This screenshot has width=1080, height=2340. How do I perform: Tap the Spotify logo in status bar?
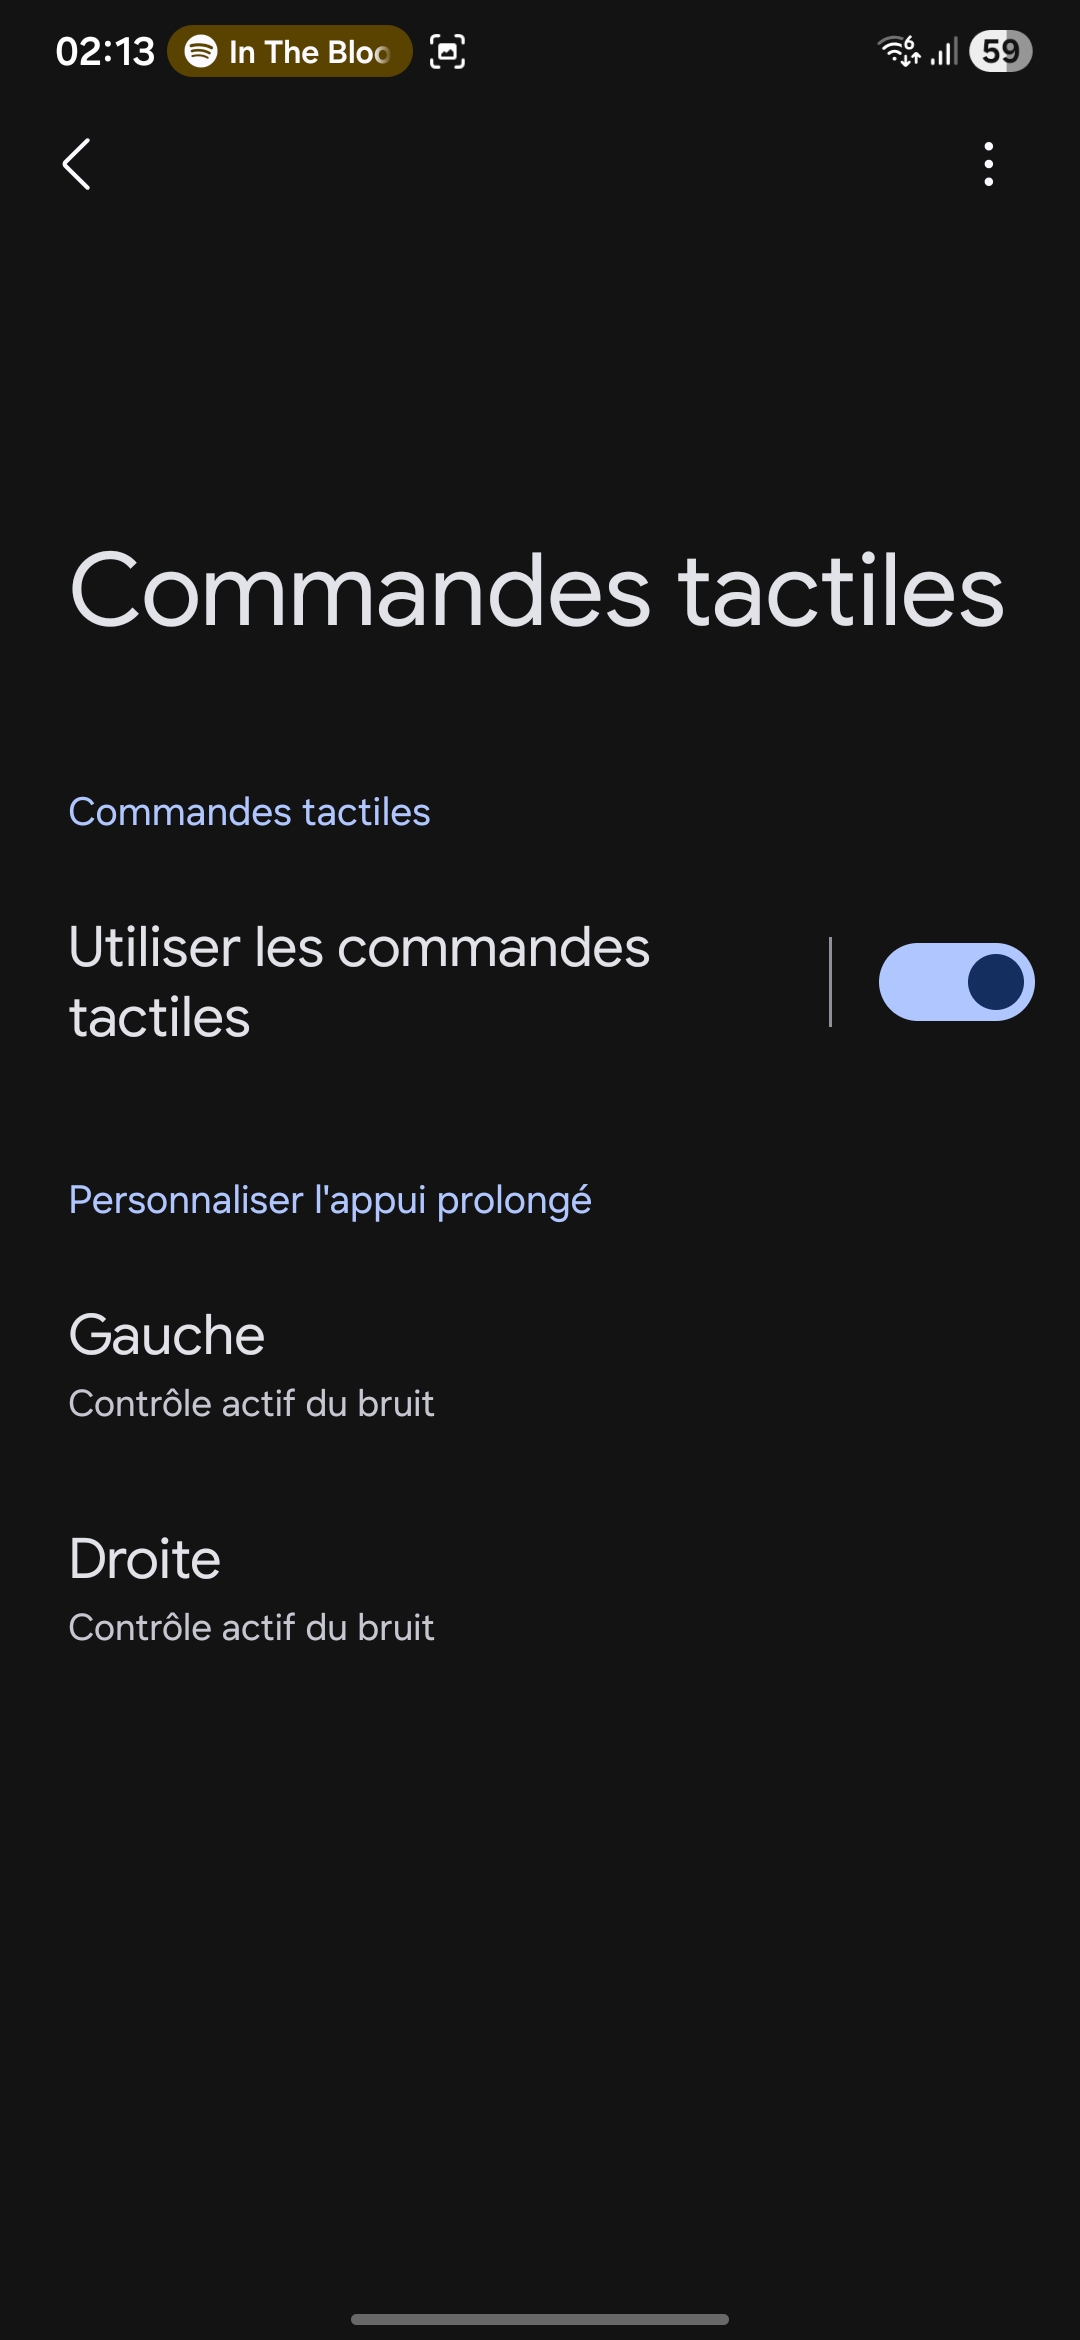pos(201,51)
